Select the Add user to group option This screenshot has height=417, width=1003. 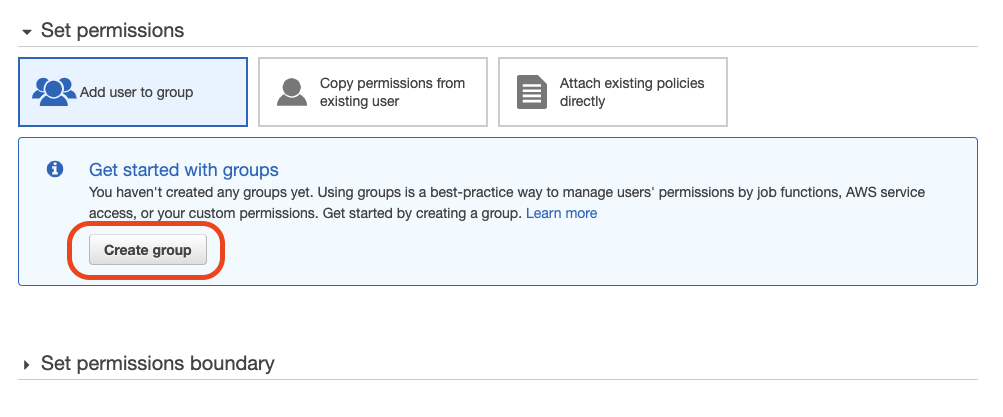tap(133, 92)
